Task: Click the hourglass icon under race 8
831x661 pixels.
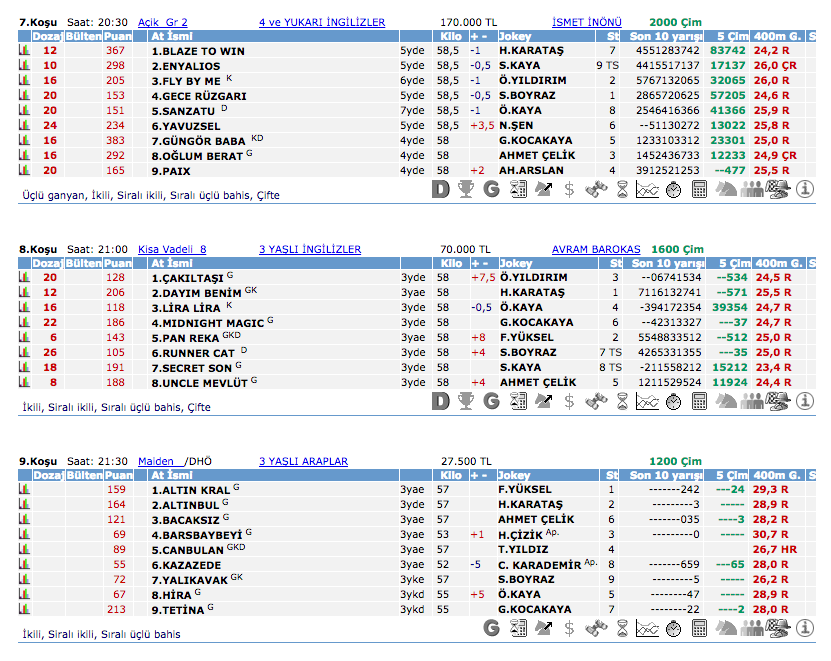Action: (622, 401)
